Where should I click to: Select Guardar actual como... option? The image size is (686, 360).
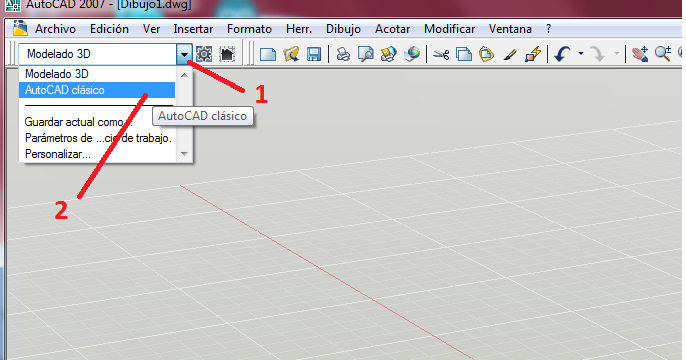(97, 122)
